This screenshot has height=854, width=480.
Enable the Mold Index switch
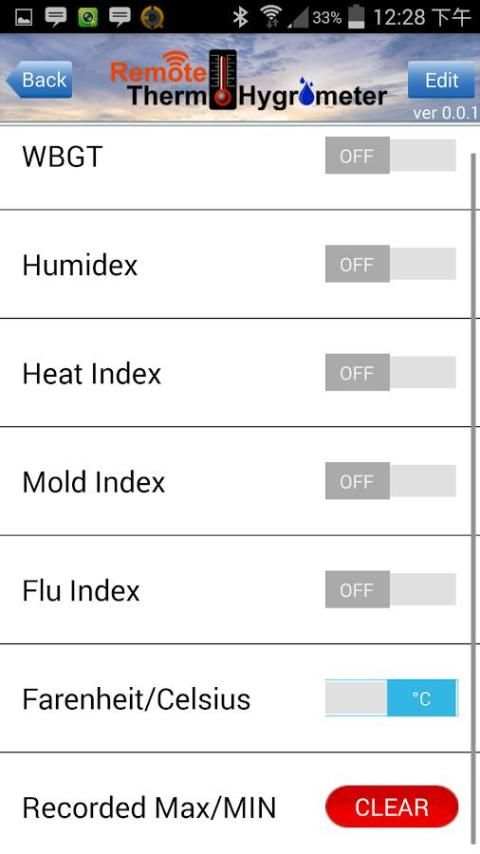391,481
